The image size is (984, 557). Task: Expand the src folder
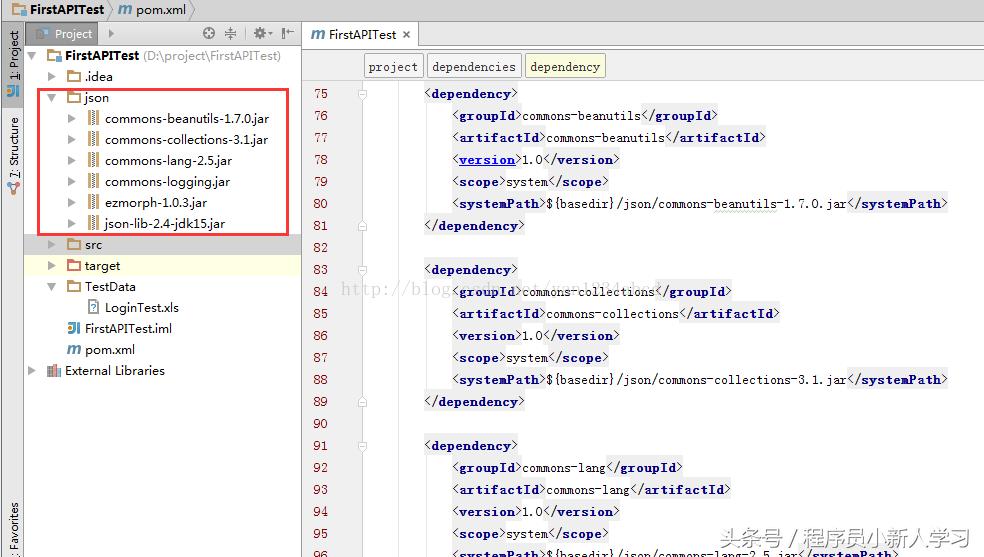point(52,245)
